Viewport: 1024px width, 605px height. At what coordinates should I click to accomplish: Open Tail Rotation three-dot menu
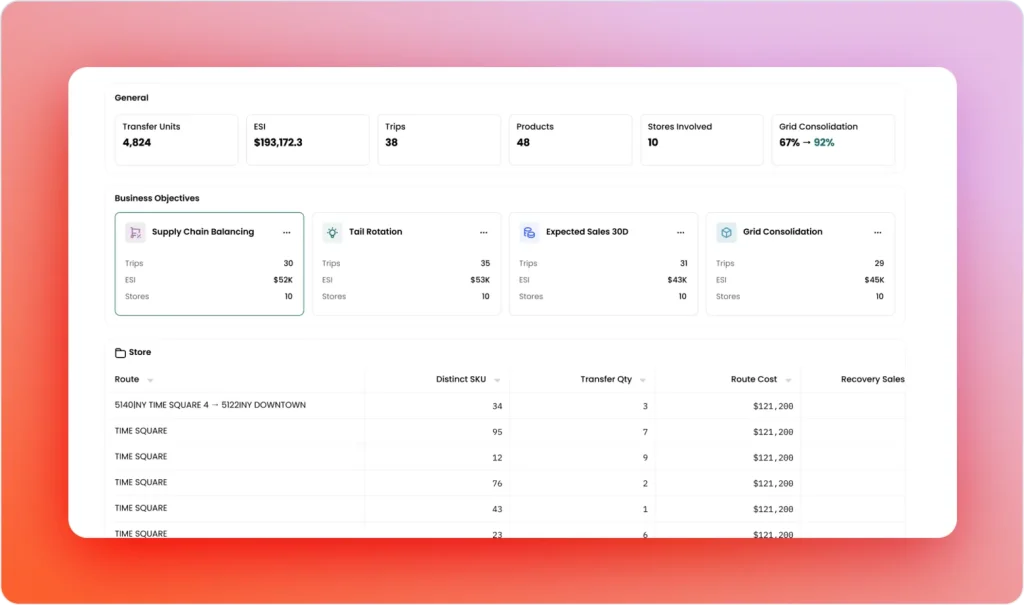pyautogui.click(x=484, y=232)
